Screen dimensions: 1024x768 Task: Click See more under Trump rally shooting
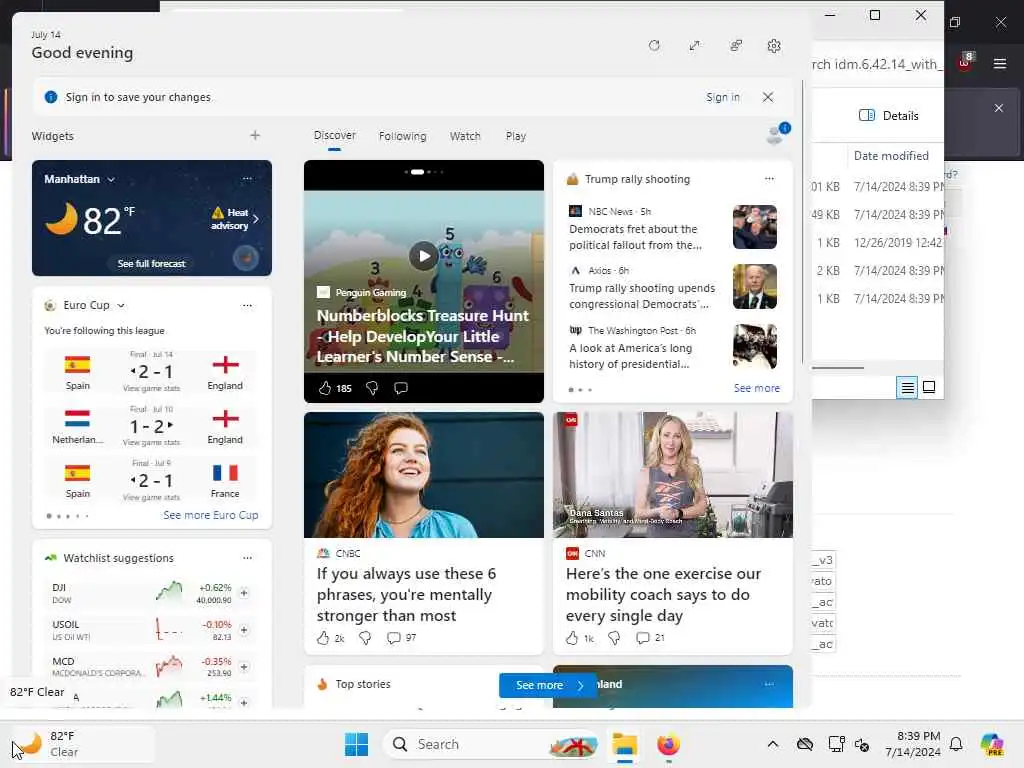[756, 388]
